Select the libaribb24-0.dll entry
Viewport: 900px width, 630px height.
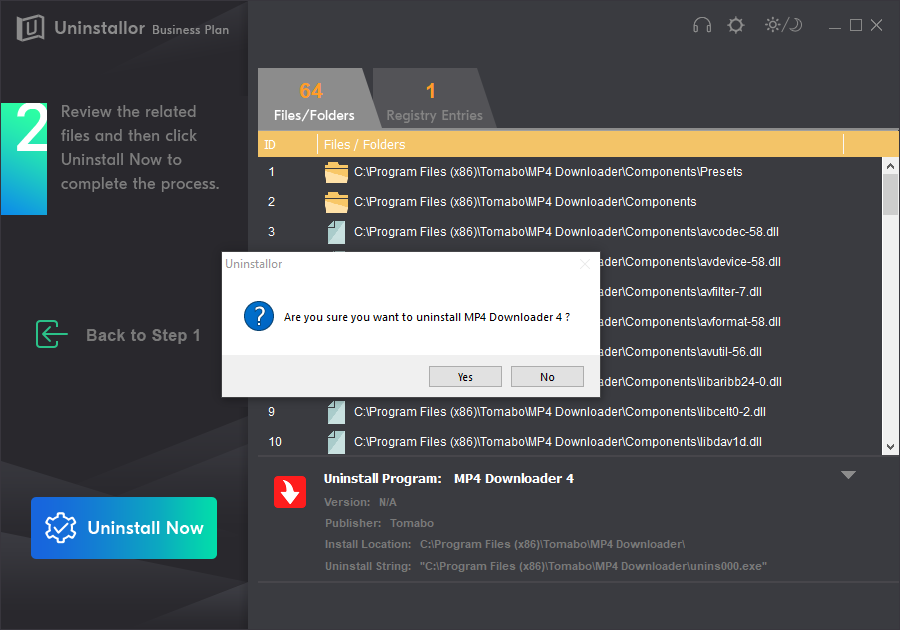pyautogui.click(x=691, y=382)
